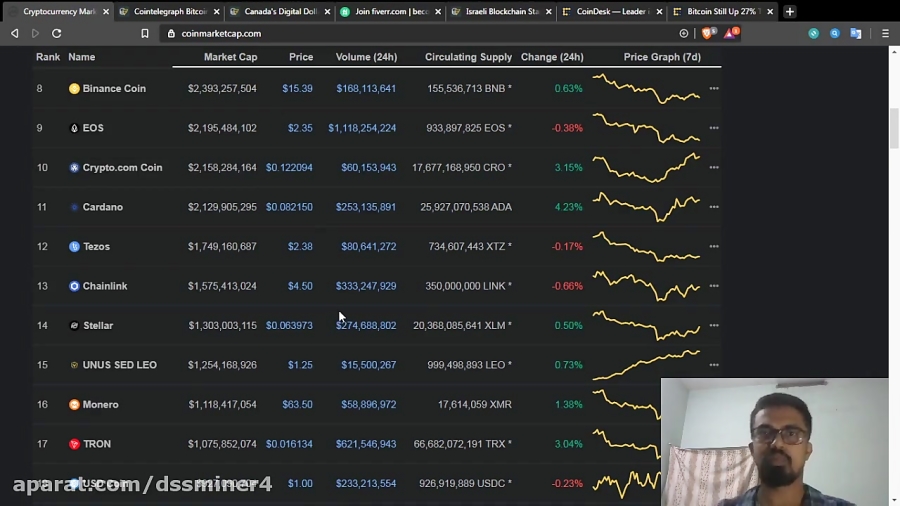
Task: Open more options for Binance Coin row
Action: point(714,88)
